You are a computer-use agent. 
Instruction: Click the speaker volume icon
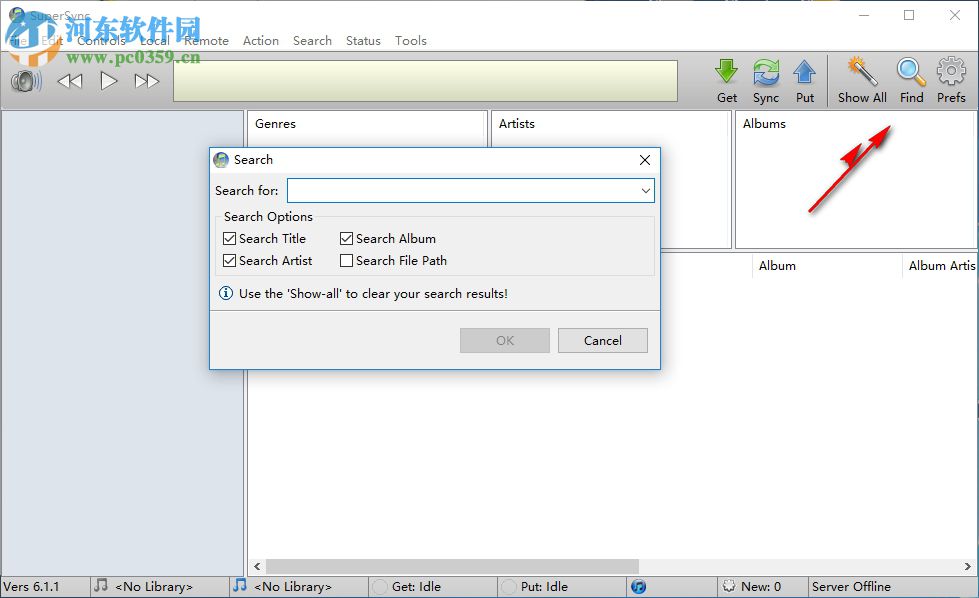(x=26, y=81)
